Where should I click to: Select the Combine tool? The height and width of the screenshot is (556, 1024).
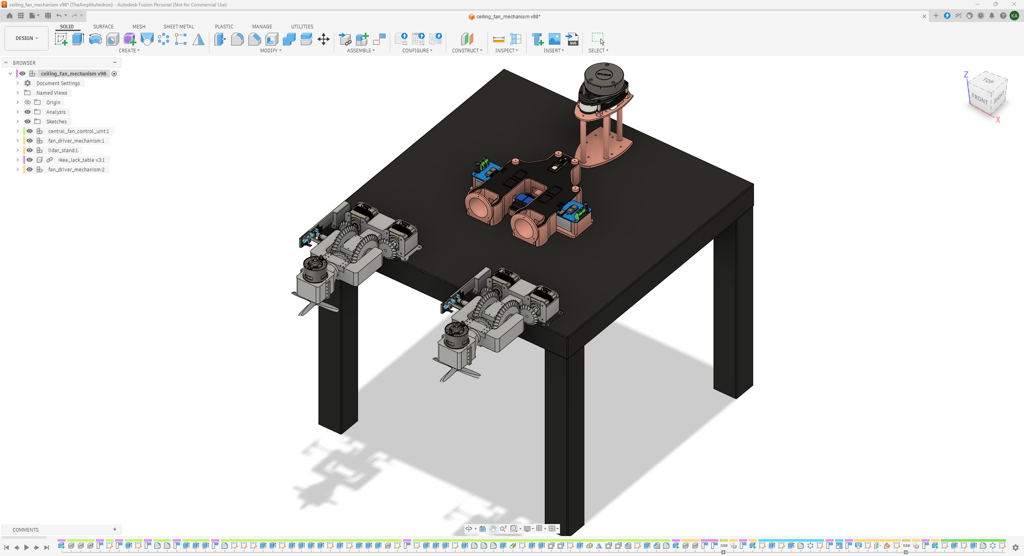tap(289, 39)
